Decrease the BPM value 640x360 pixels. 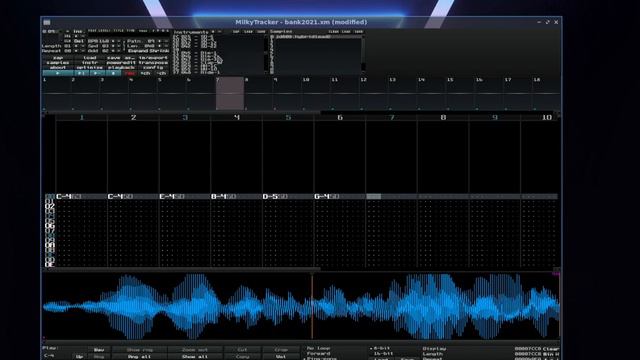[x=119, y=41]
